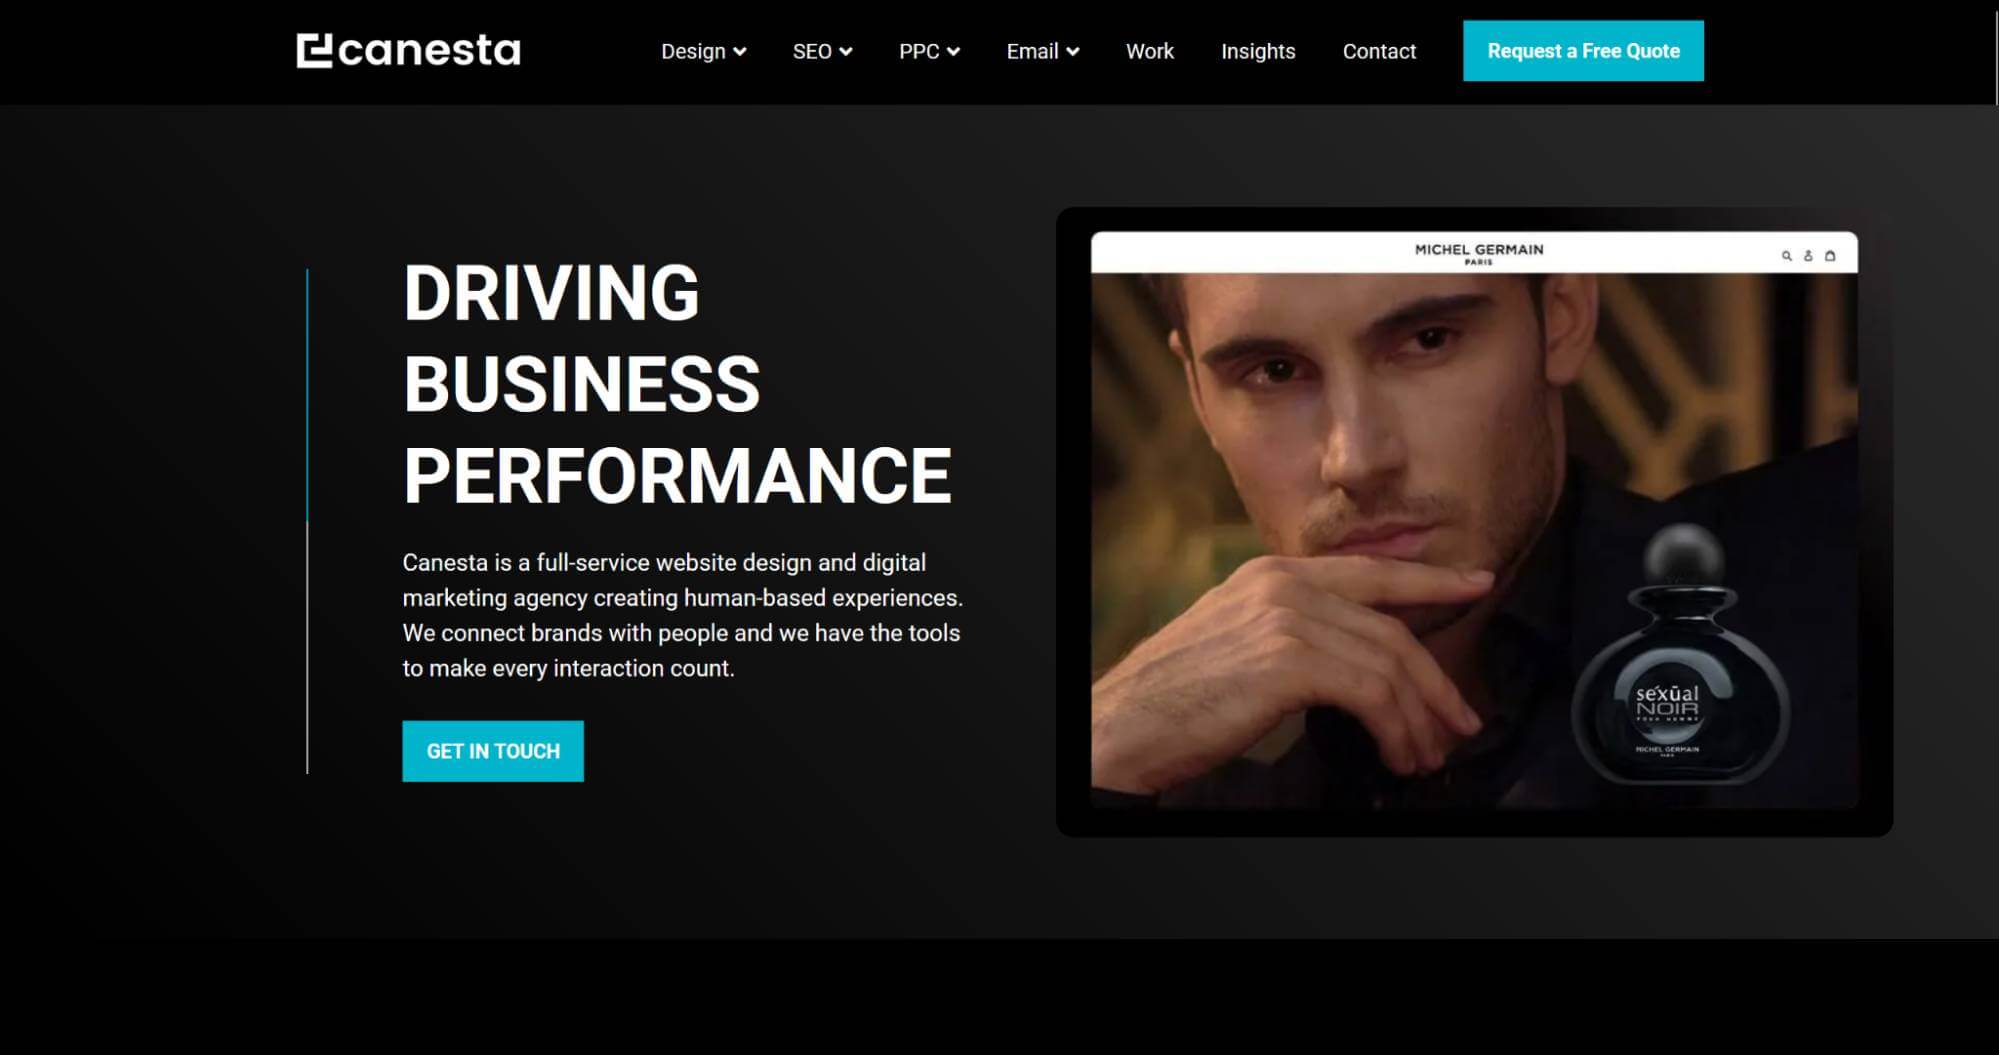Open the Email dropdown chevron

[1073, 52]
